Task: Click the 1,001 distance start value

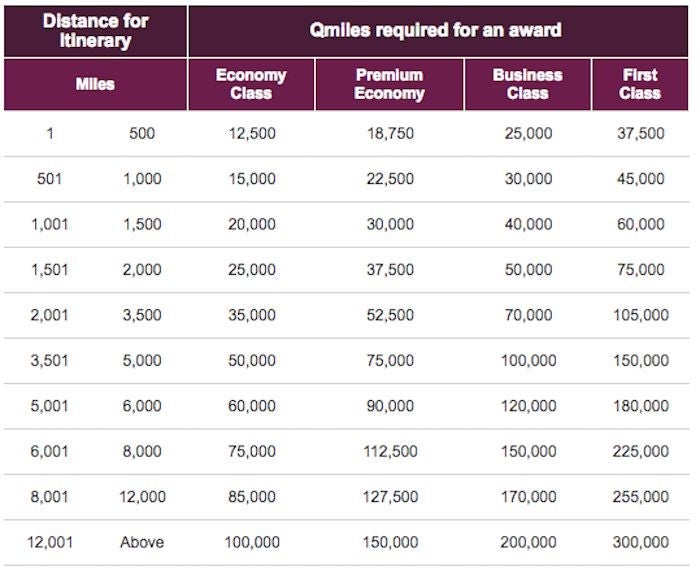Action: point(50,224)
